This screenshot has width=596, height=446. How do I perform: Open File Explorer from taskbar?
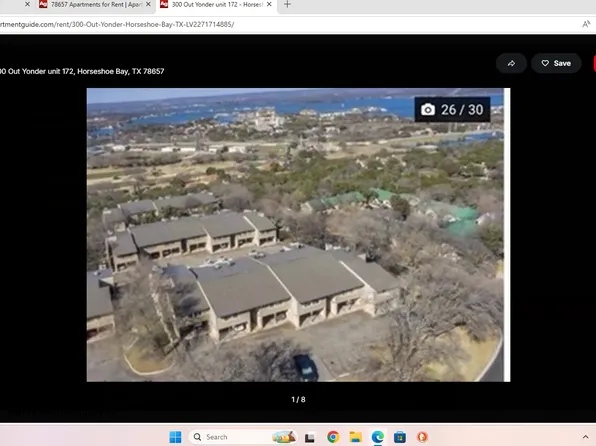coord(355,437)
